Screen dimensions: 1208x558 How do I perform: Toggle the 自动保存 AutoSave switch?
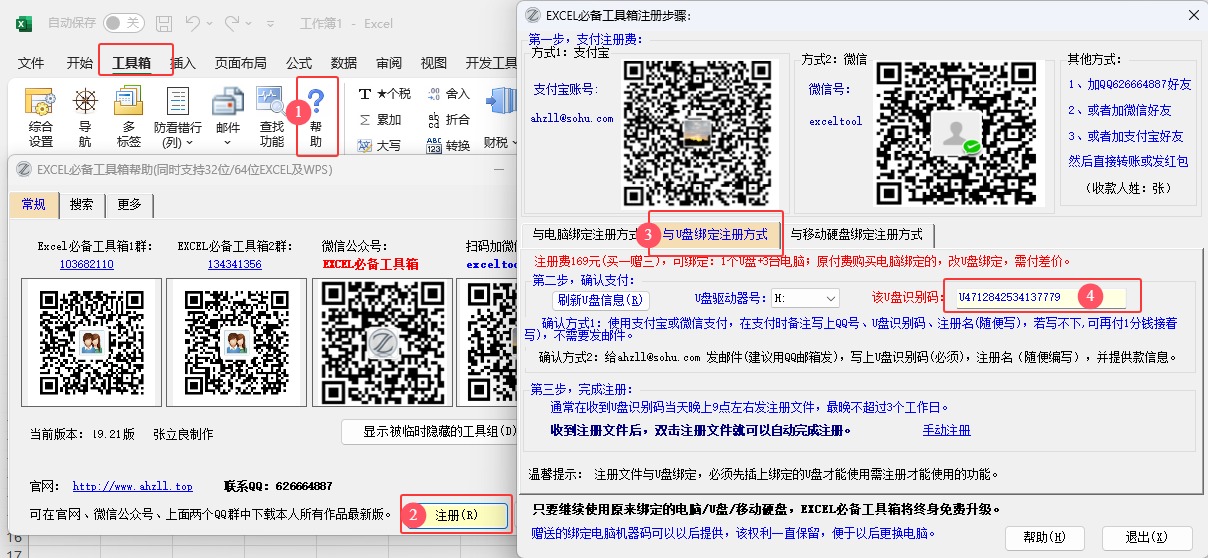(x=123, y=22)
